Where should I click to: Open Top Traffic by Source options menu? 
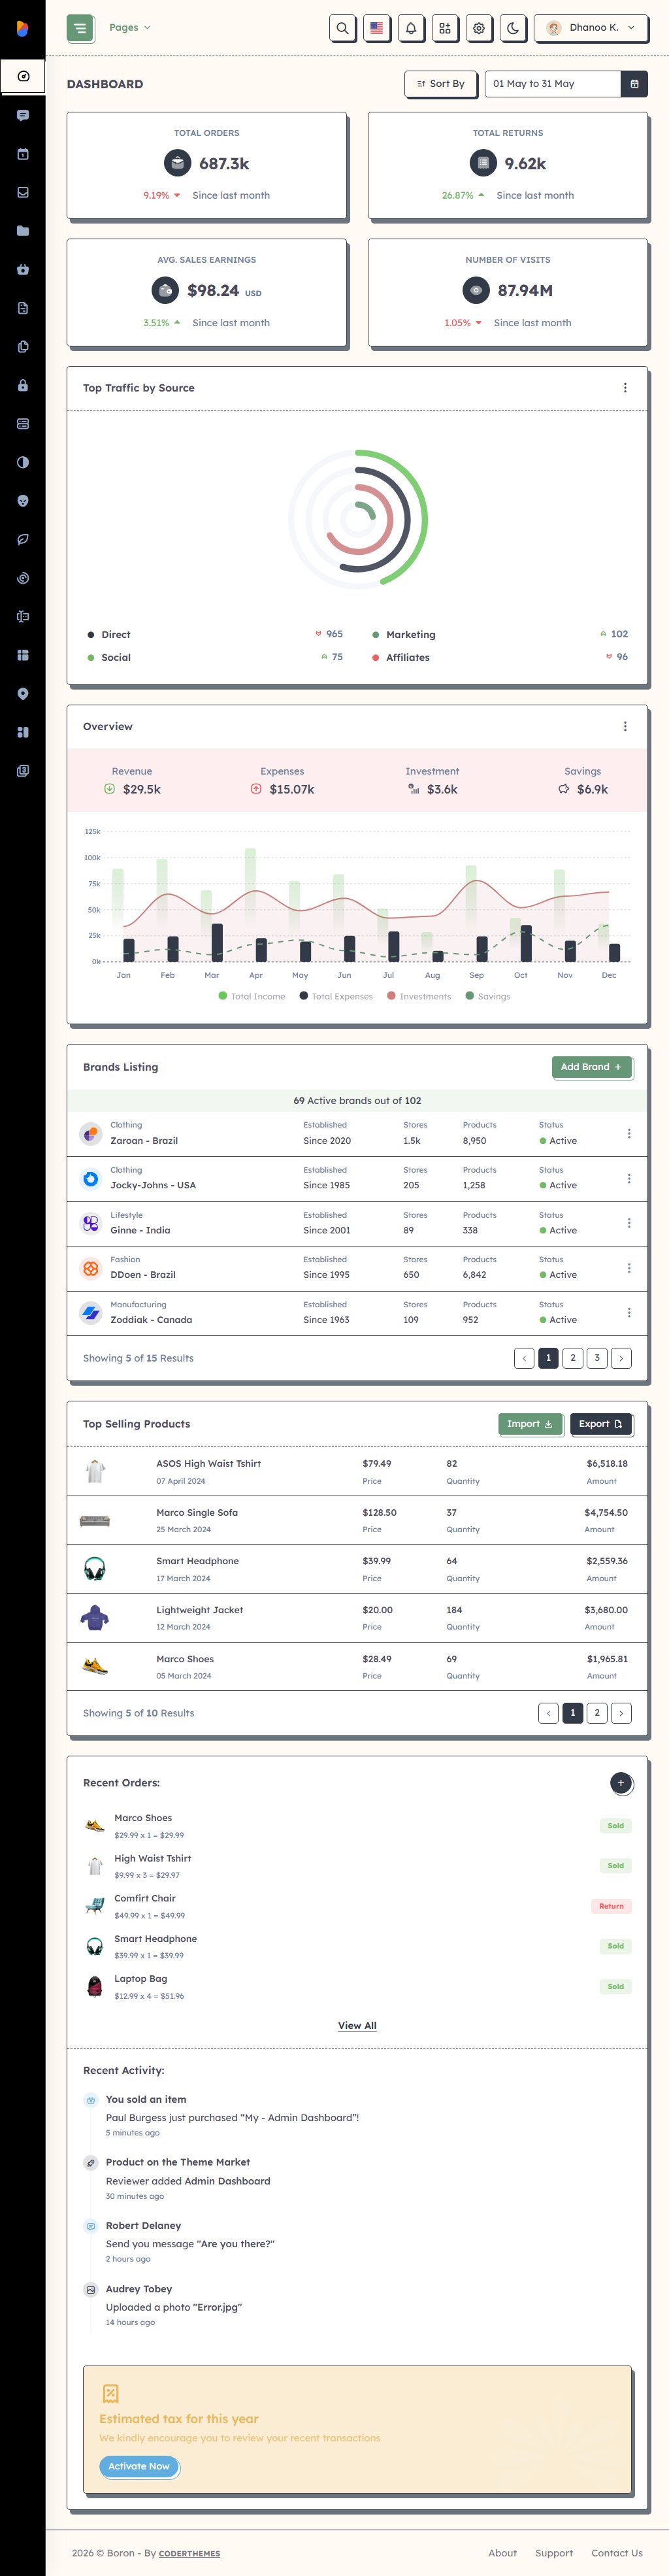[625, 388]
